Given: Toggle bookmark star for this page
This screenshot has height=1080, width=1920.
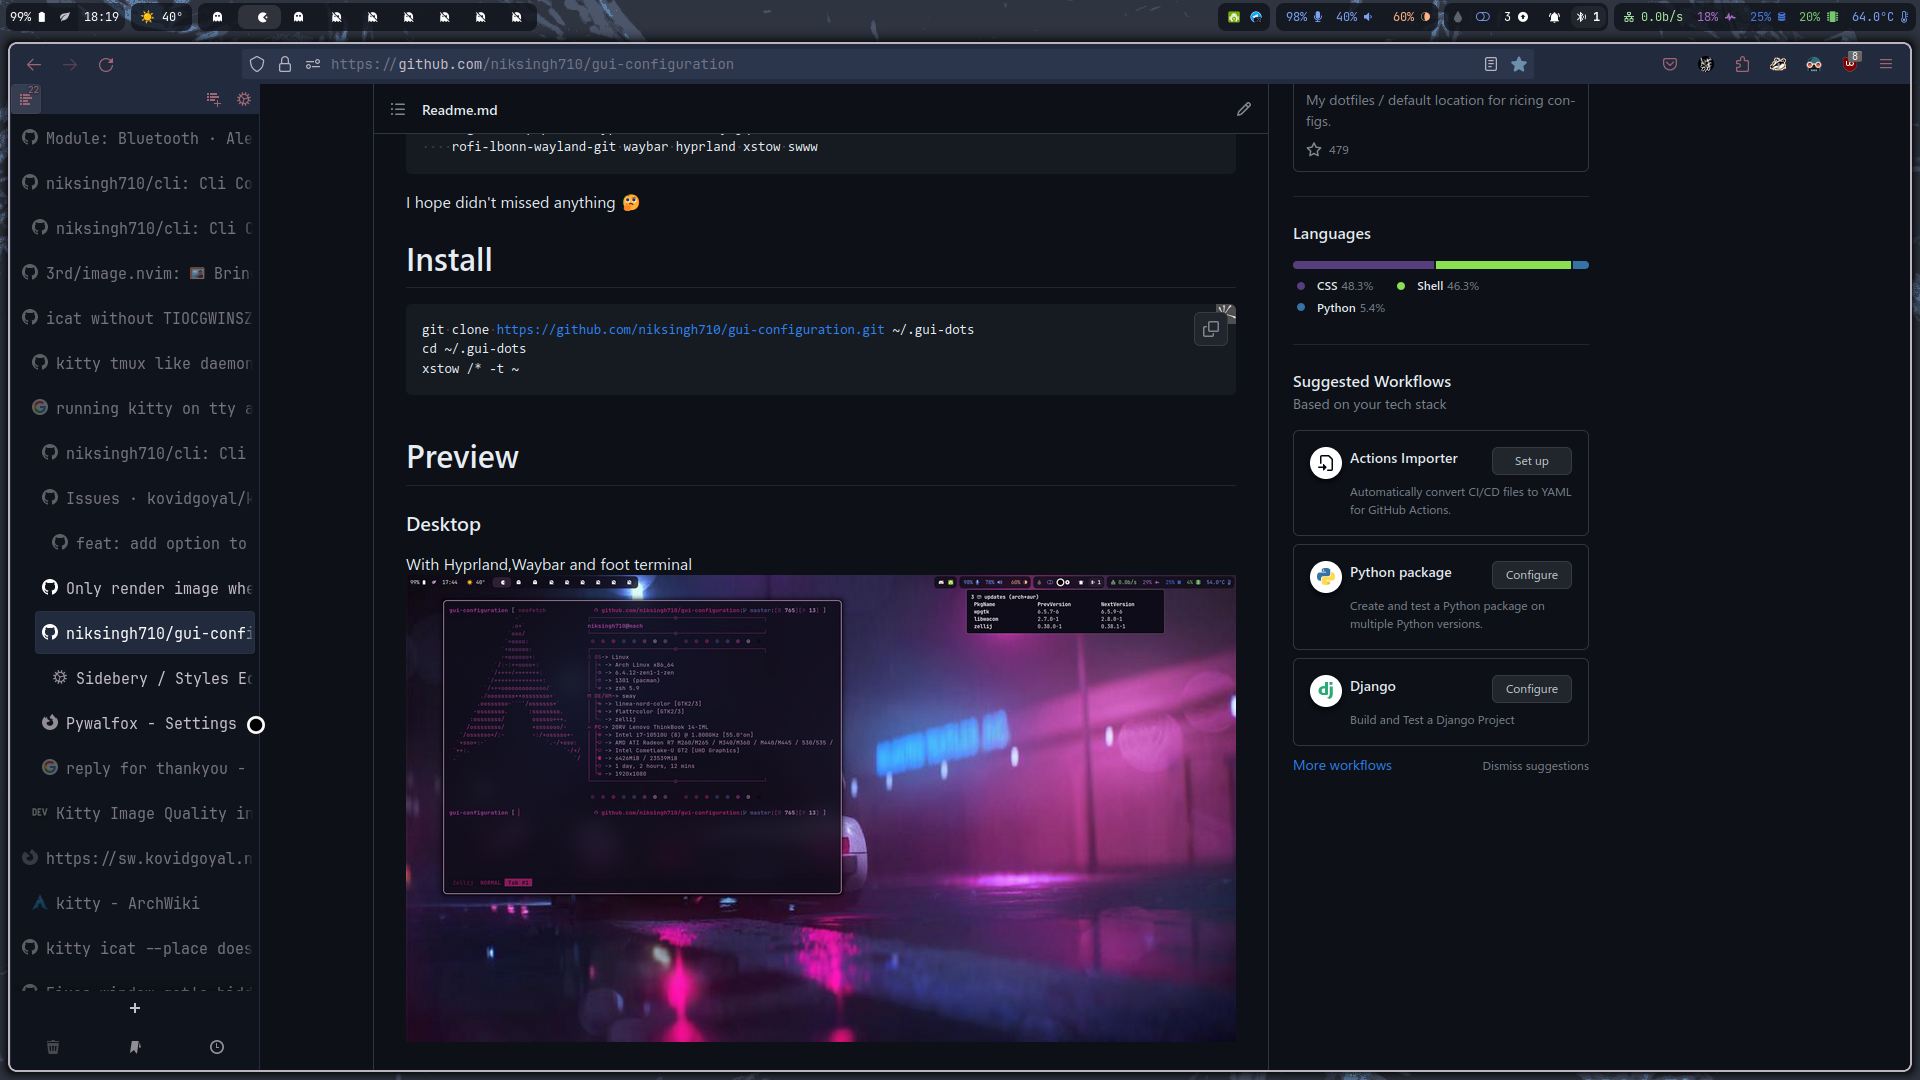Looking at the screenshot, I should click(x=1519, y=64).
